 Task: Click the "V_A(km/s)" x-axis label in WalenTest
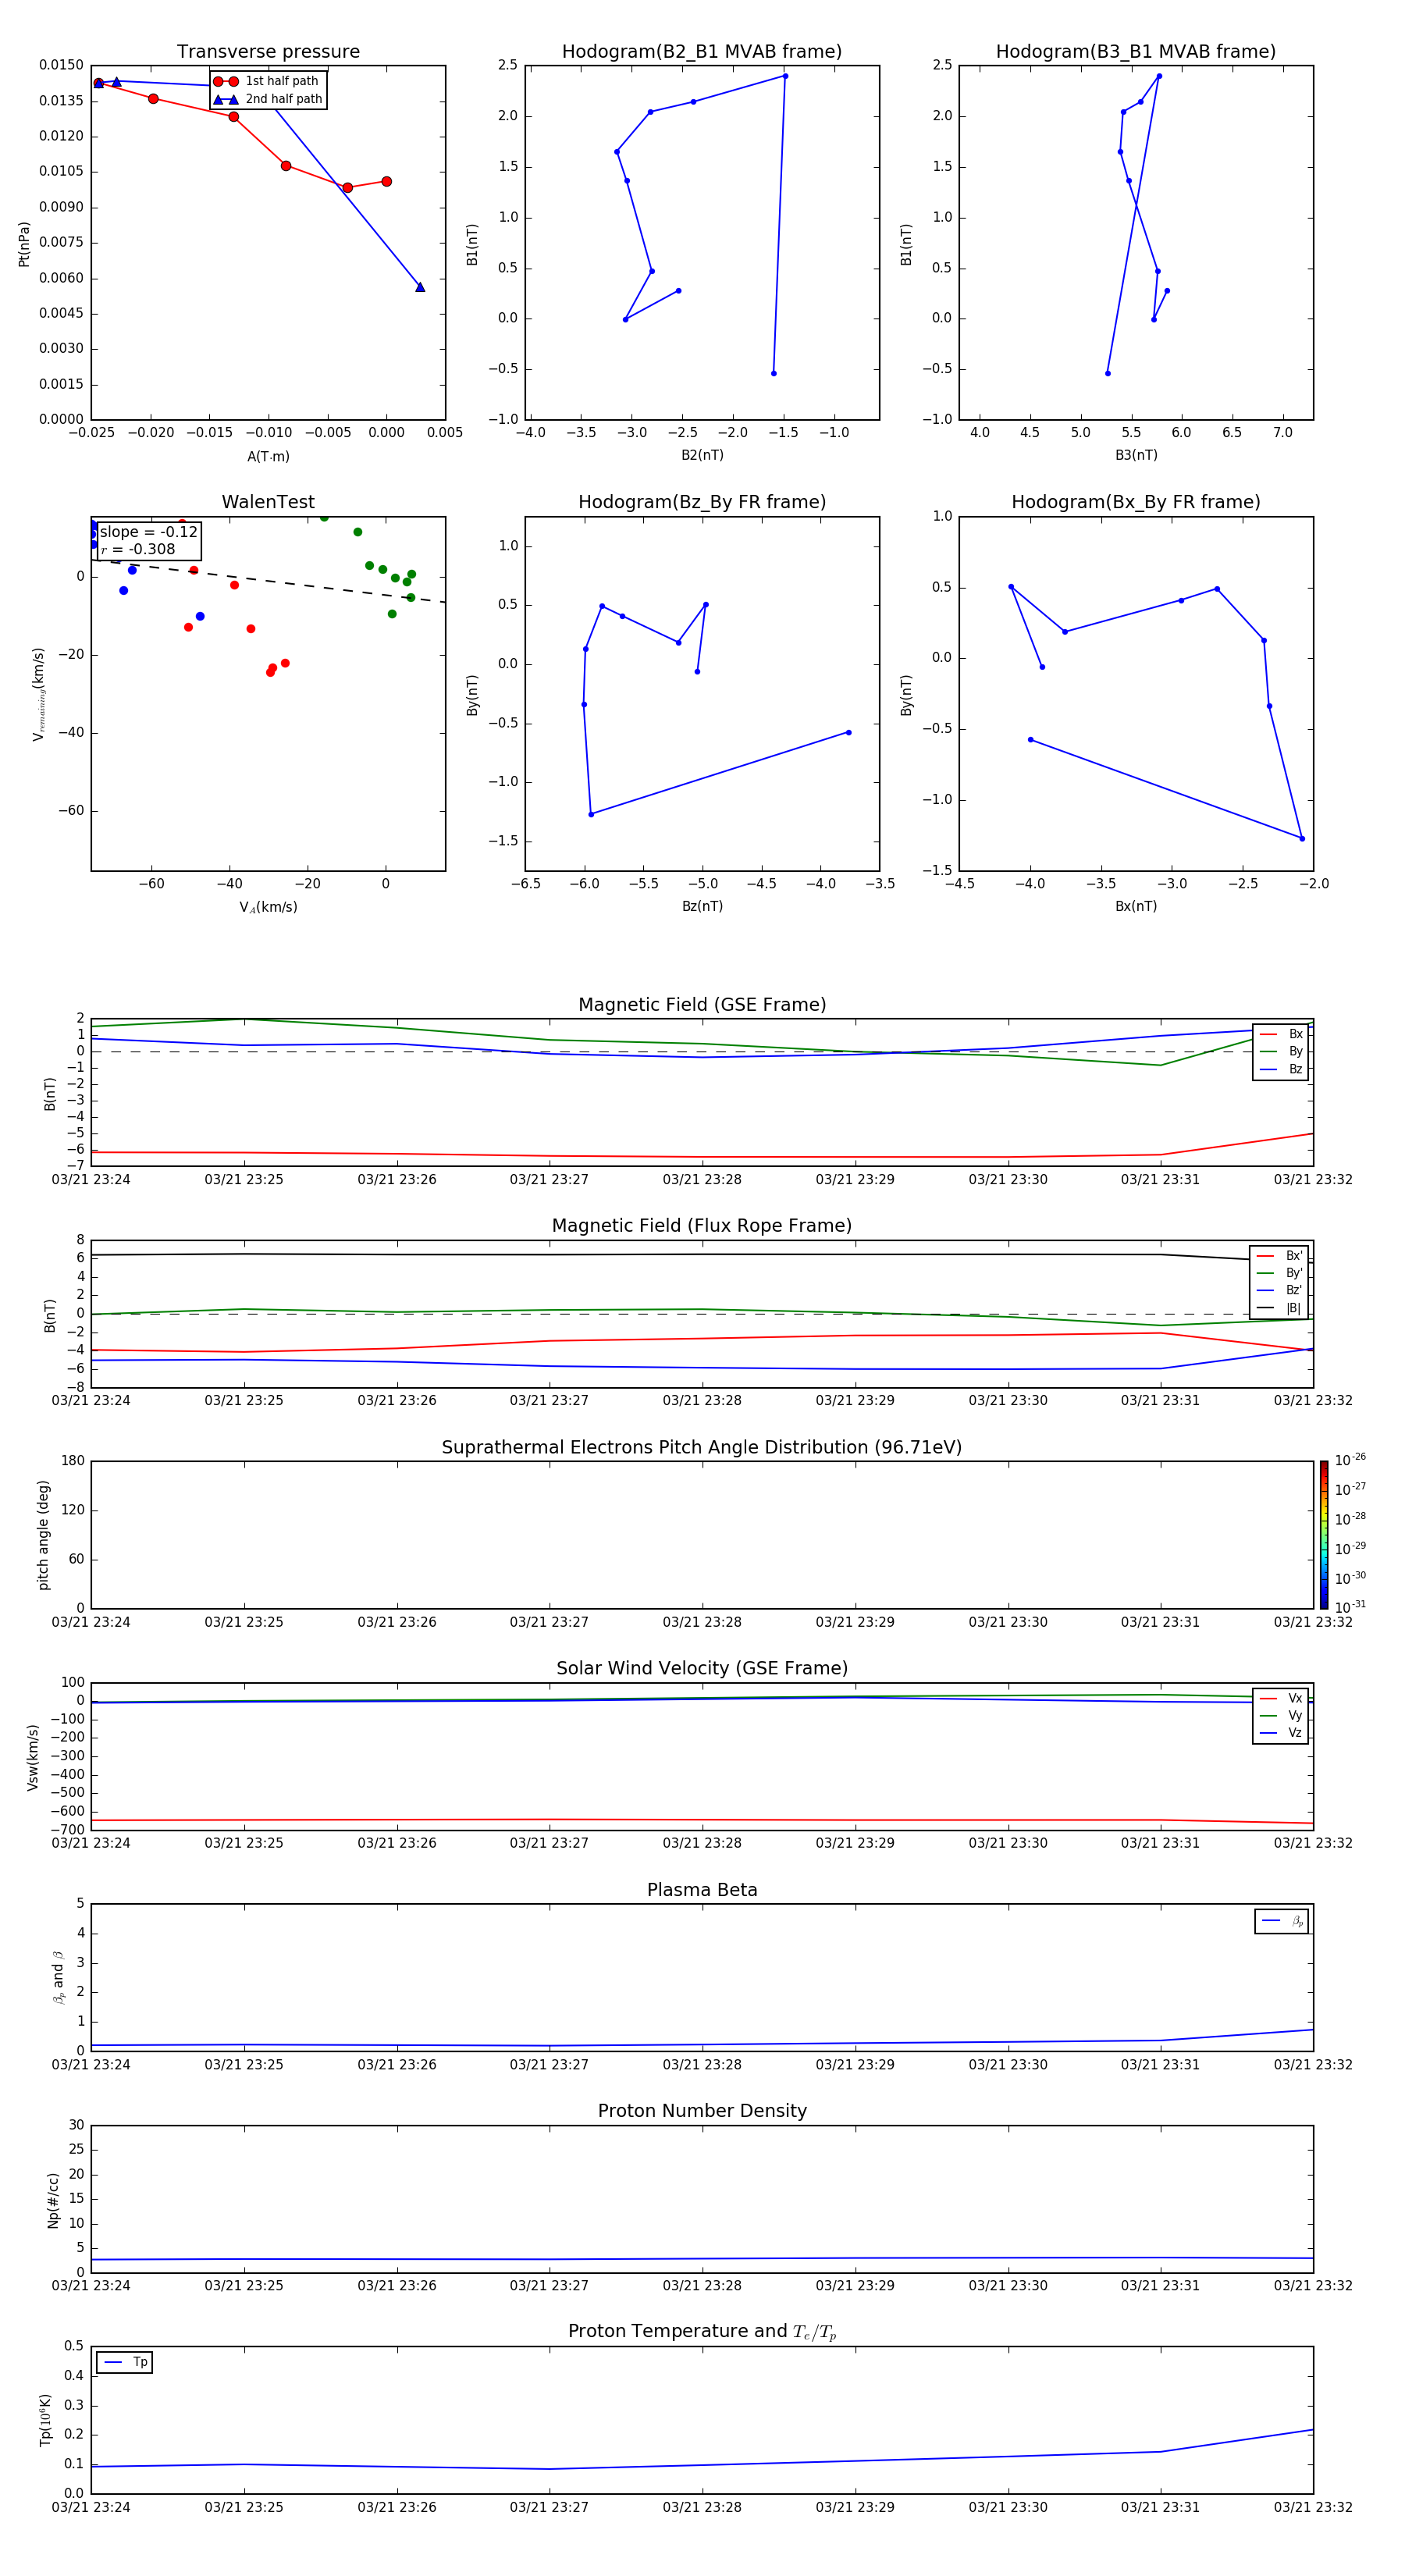click(268, 908)
